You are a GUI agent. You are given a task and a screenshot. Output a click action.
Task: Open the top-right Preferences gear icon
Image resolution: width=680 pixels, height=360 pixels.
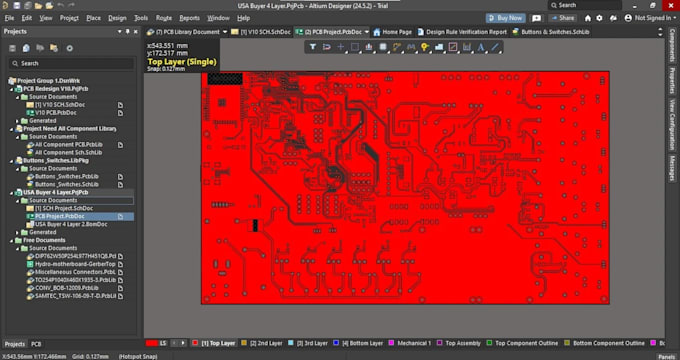[599, 18]
